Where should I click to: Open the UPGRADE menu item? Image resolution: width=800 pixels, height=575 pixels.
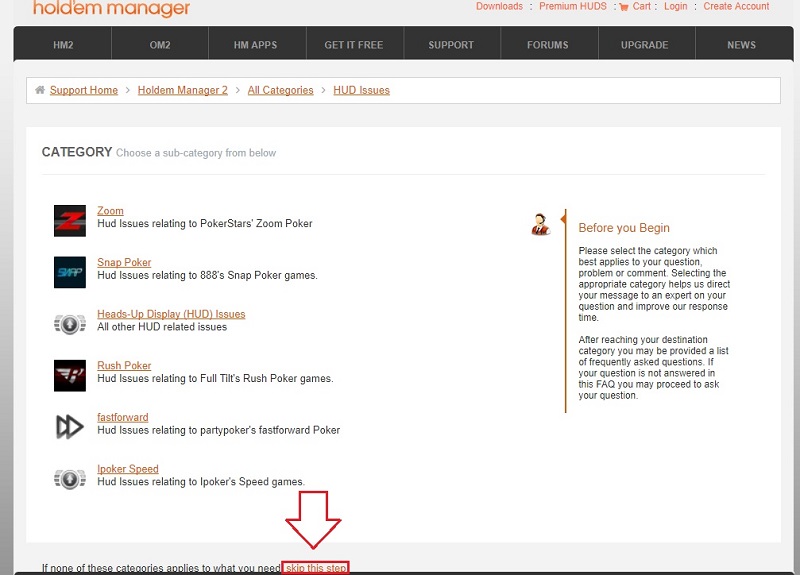pyautogui.click(x=644, y=45)
